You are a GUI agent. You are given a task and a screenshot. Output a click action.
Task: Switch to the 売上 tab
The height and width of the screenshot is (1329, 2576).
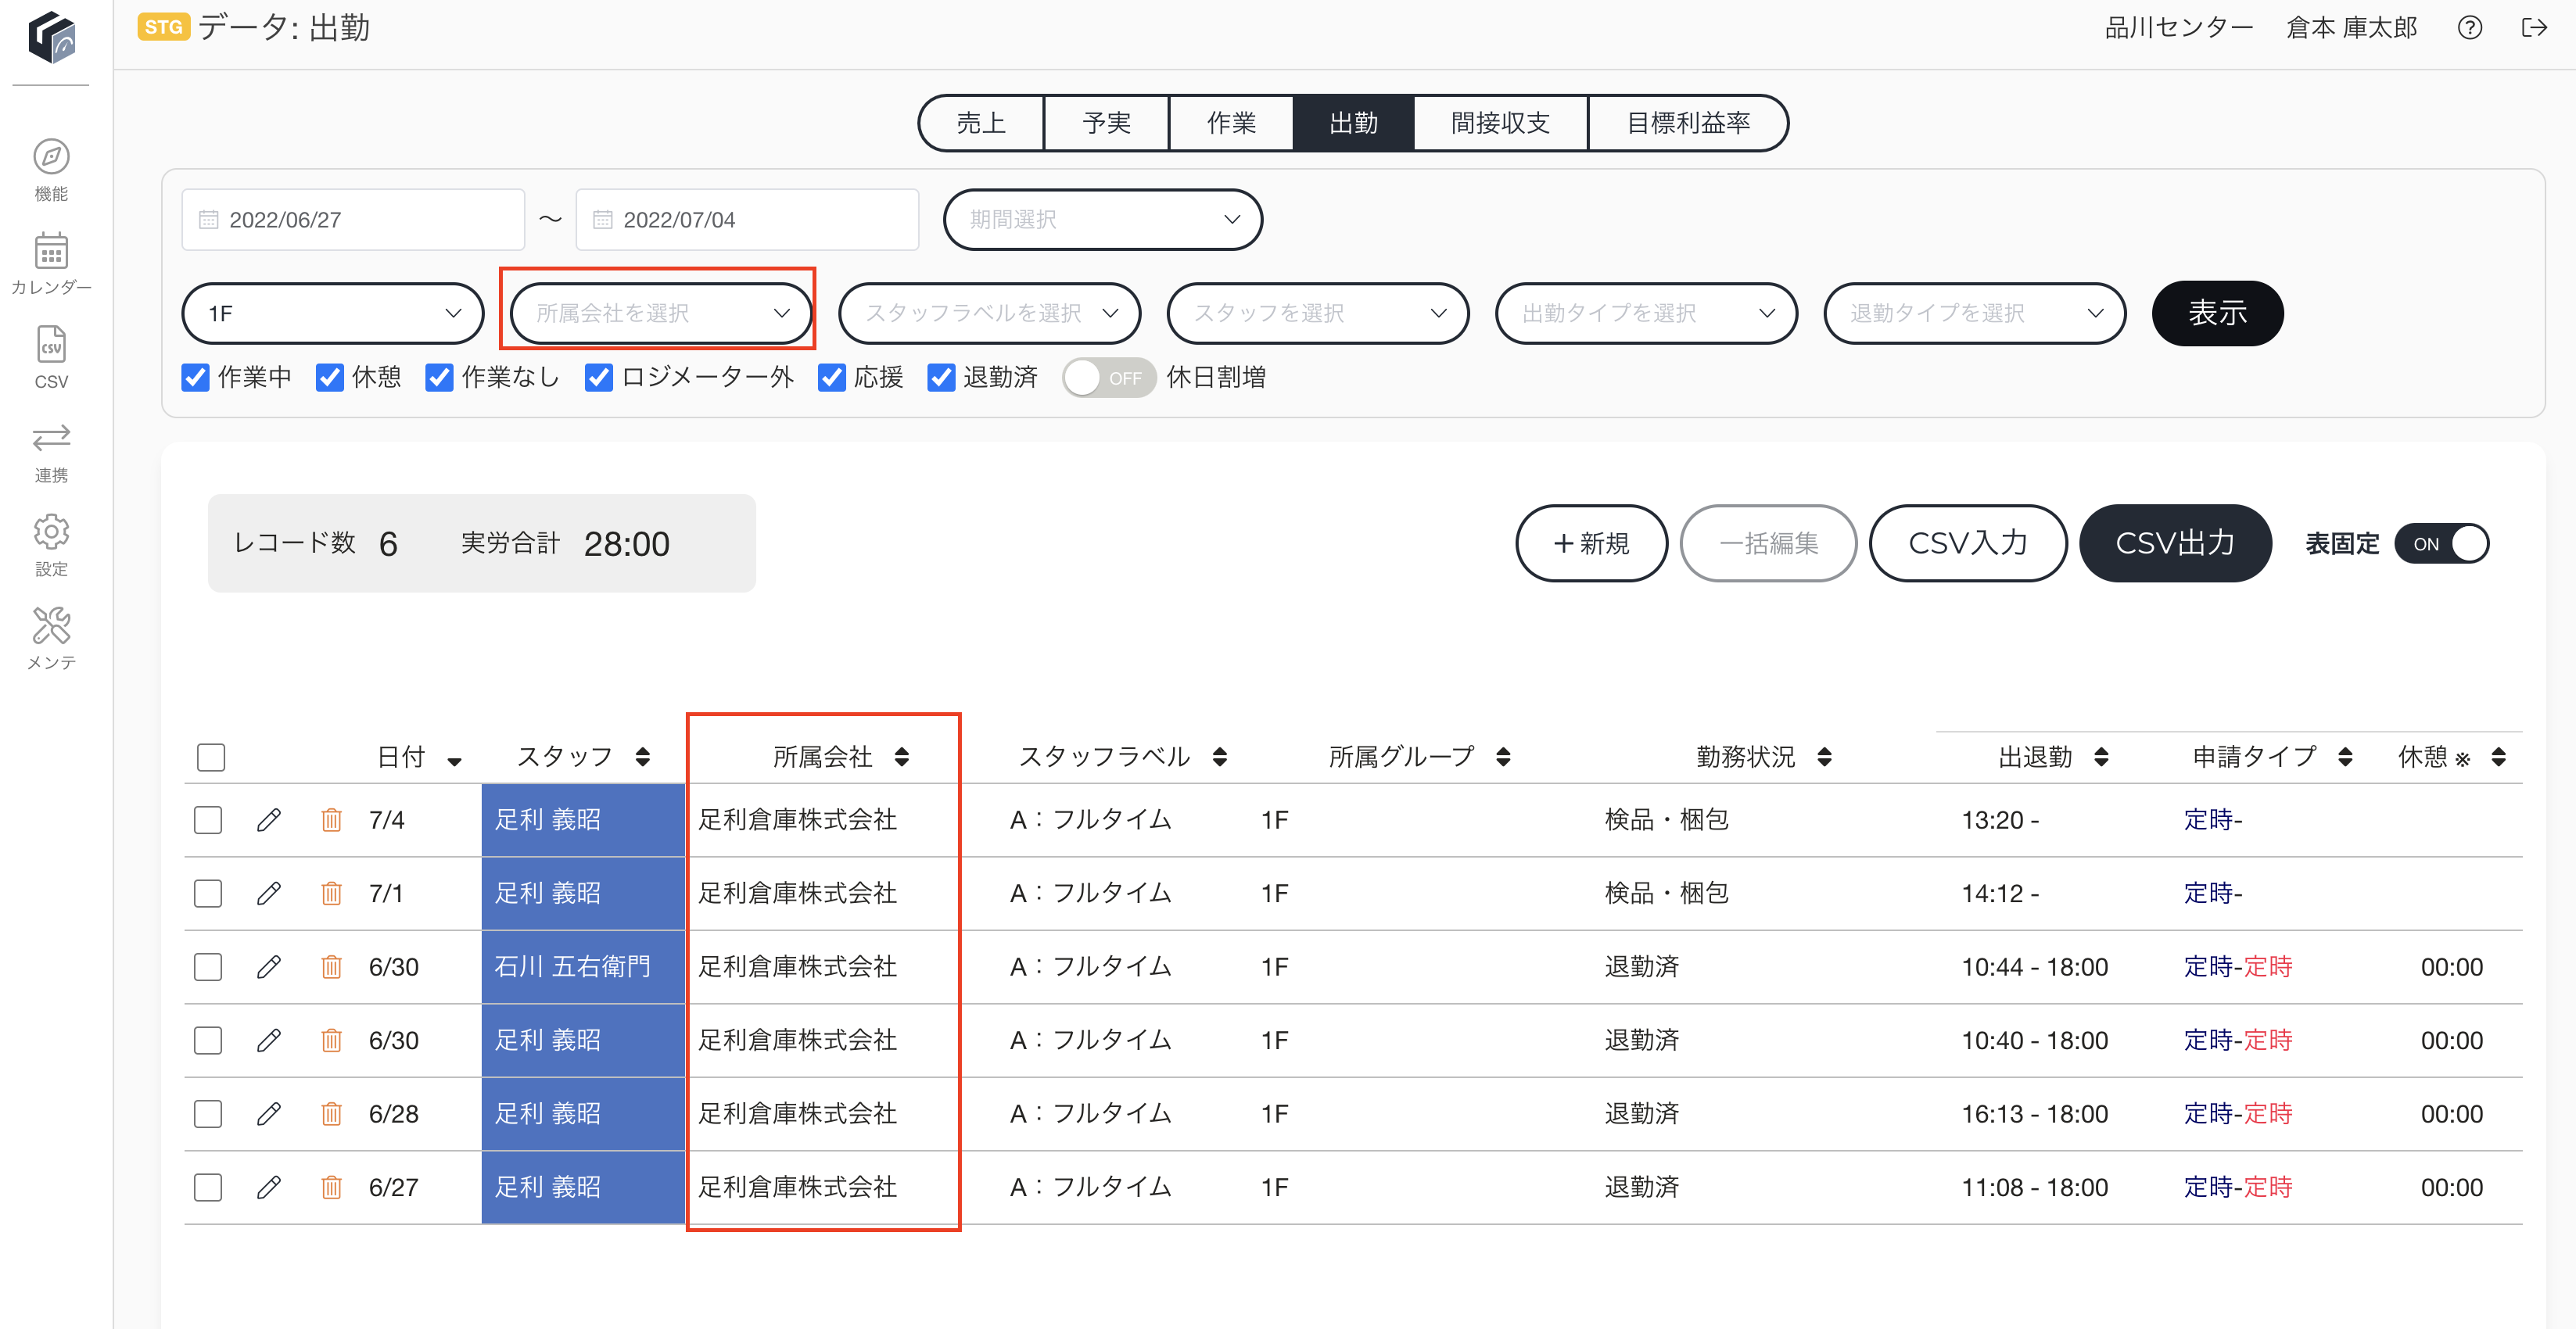point(981,123)
